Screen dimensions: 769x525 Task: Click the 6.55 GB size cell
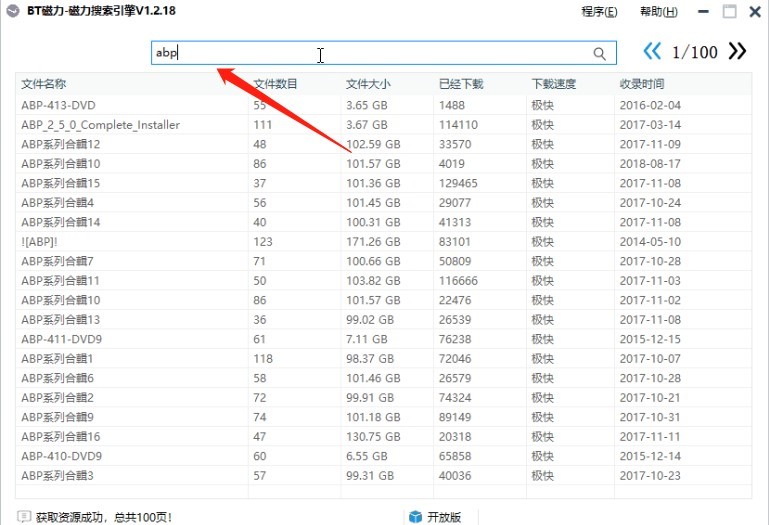click(x=367, y=456)
